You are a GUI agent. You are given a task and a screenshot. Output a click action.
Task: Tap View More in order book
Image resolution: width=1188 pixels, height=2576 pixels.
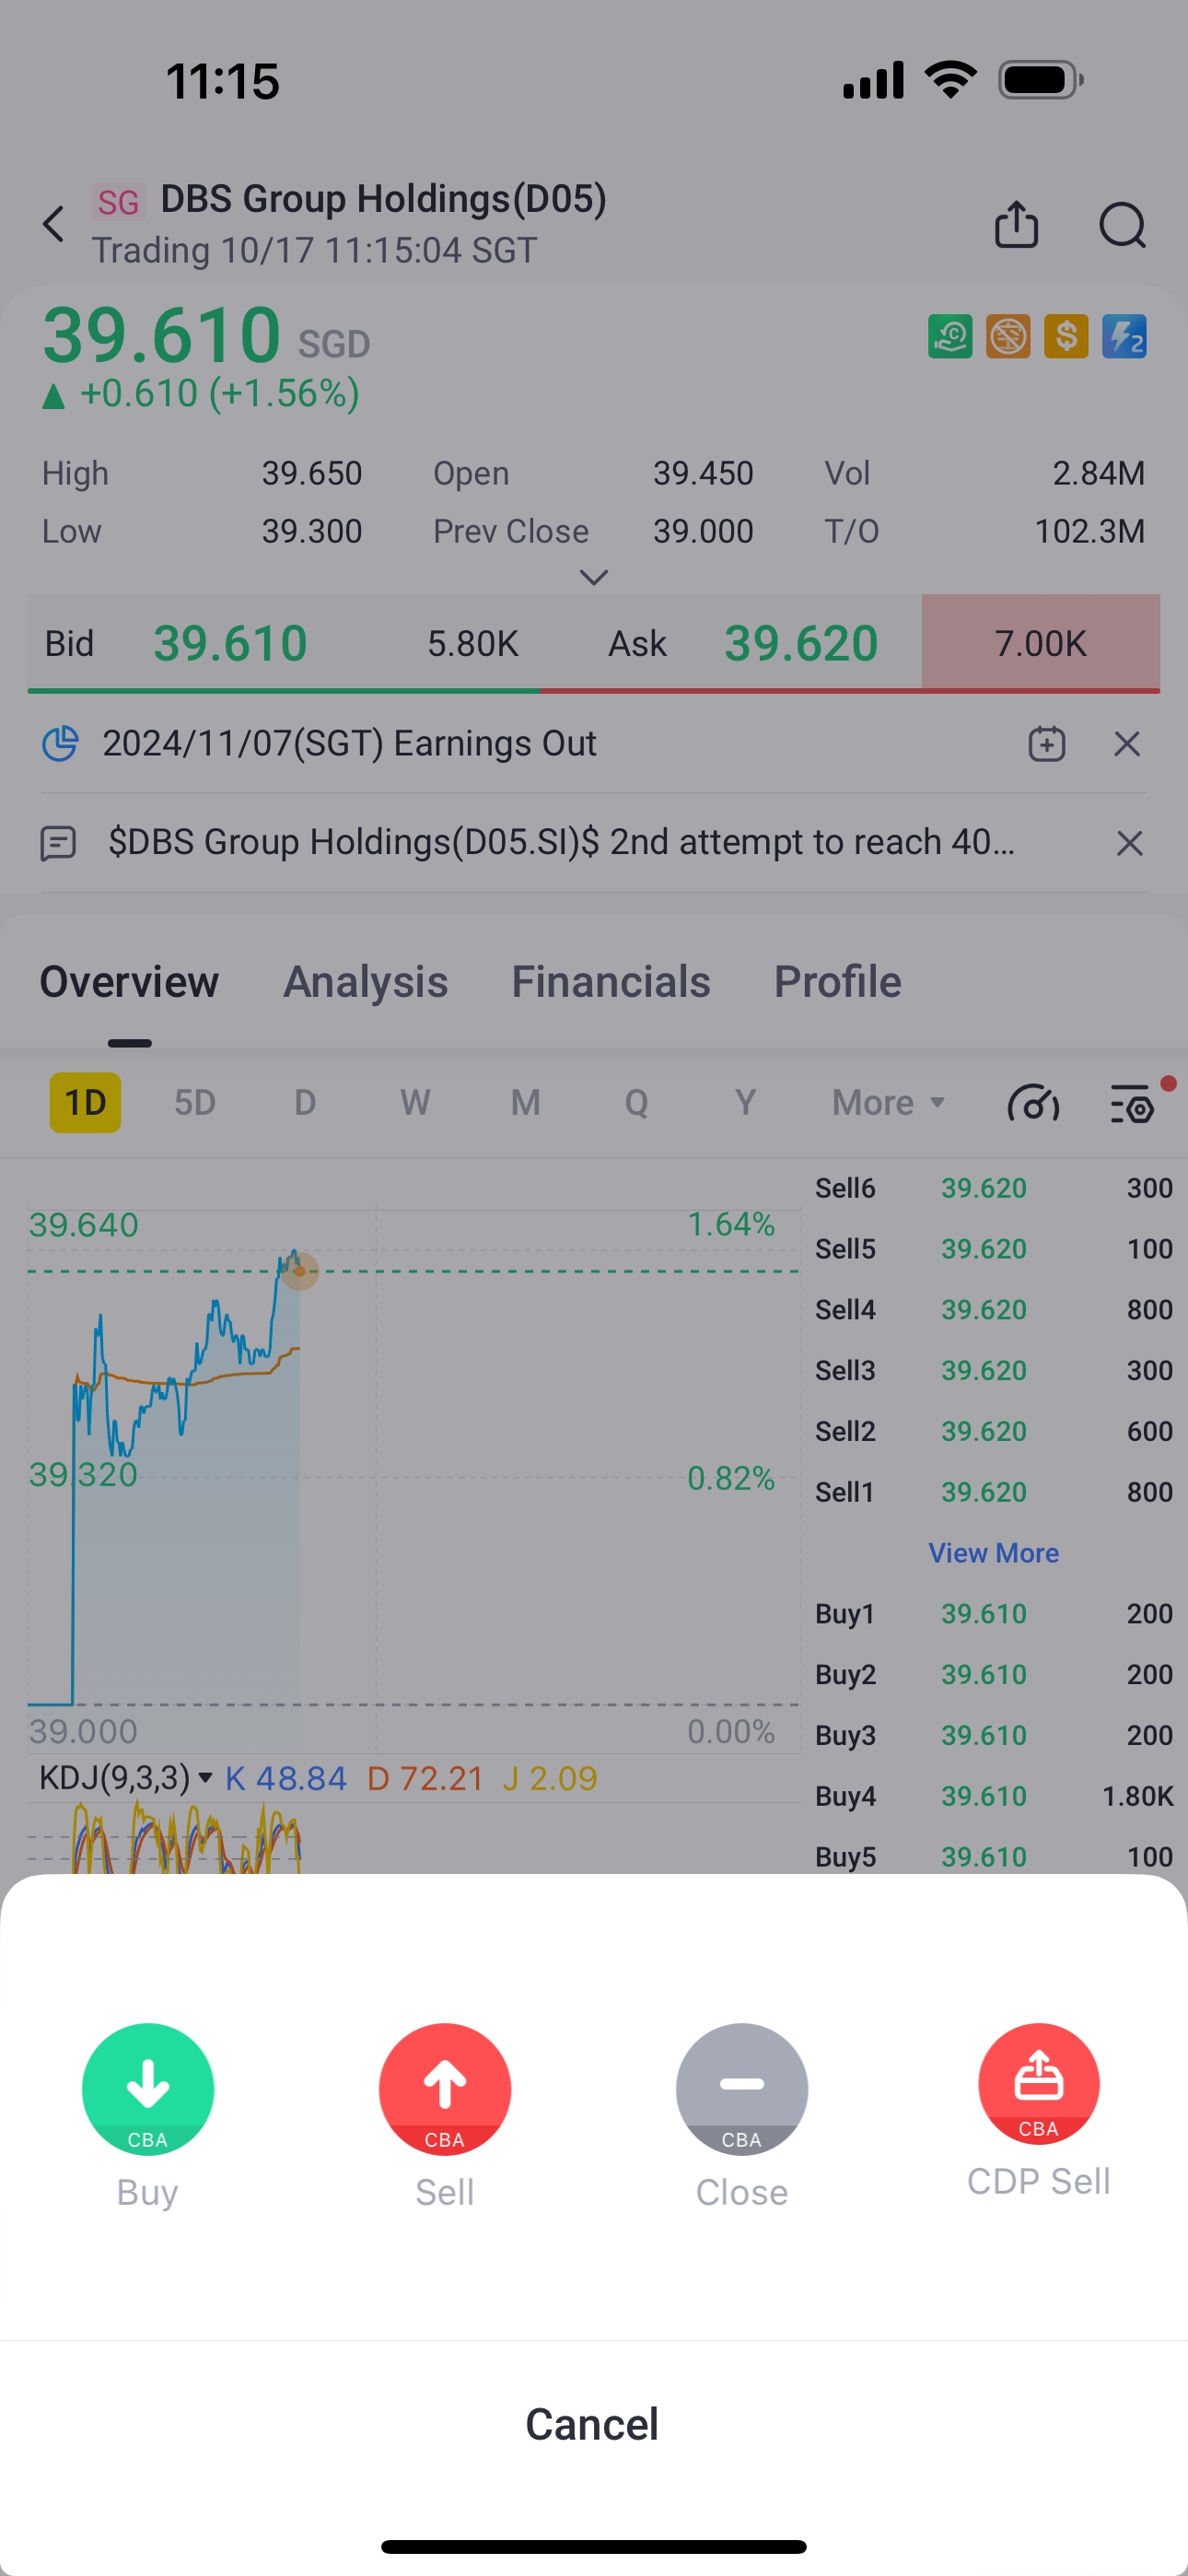pyautogui.click(x=993, y=1552)
